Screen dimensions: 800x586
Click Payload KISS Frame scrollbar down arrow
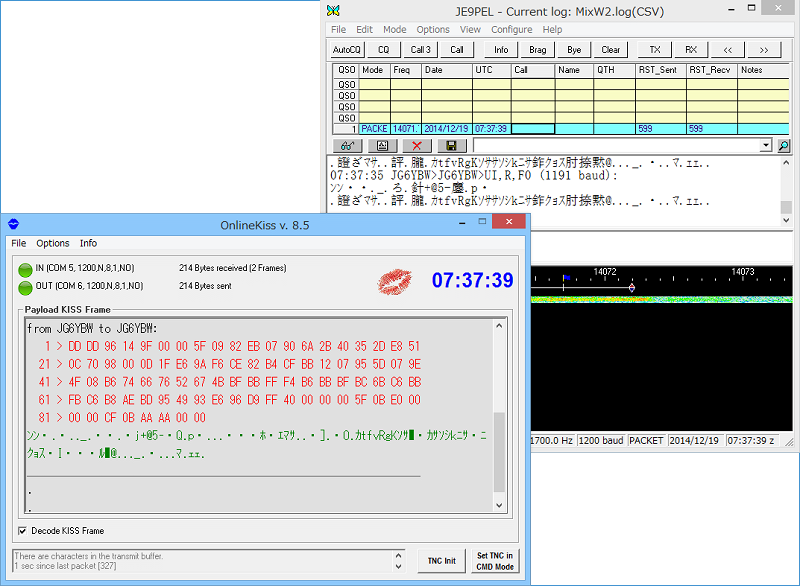tap(499, 505)
